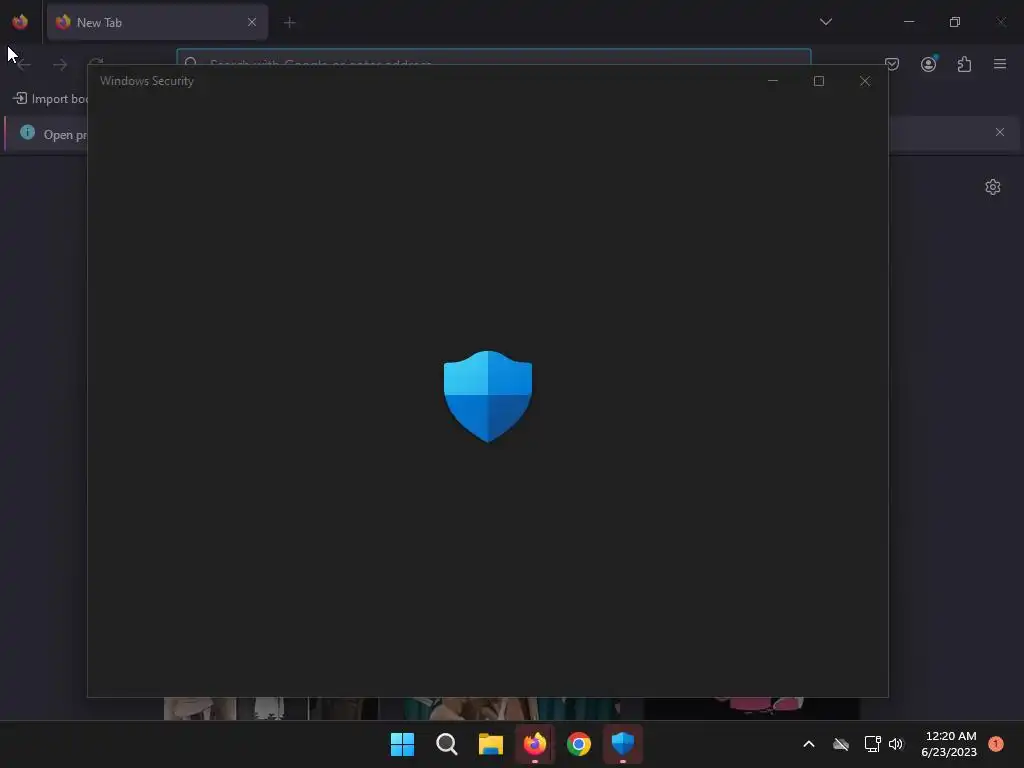The image size is (1024, 768).
Task: Click the Windows Security shield logo
Action: [x=488, y=396]
